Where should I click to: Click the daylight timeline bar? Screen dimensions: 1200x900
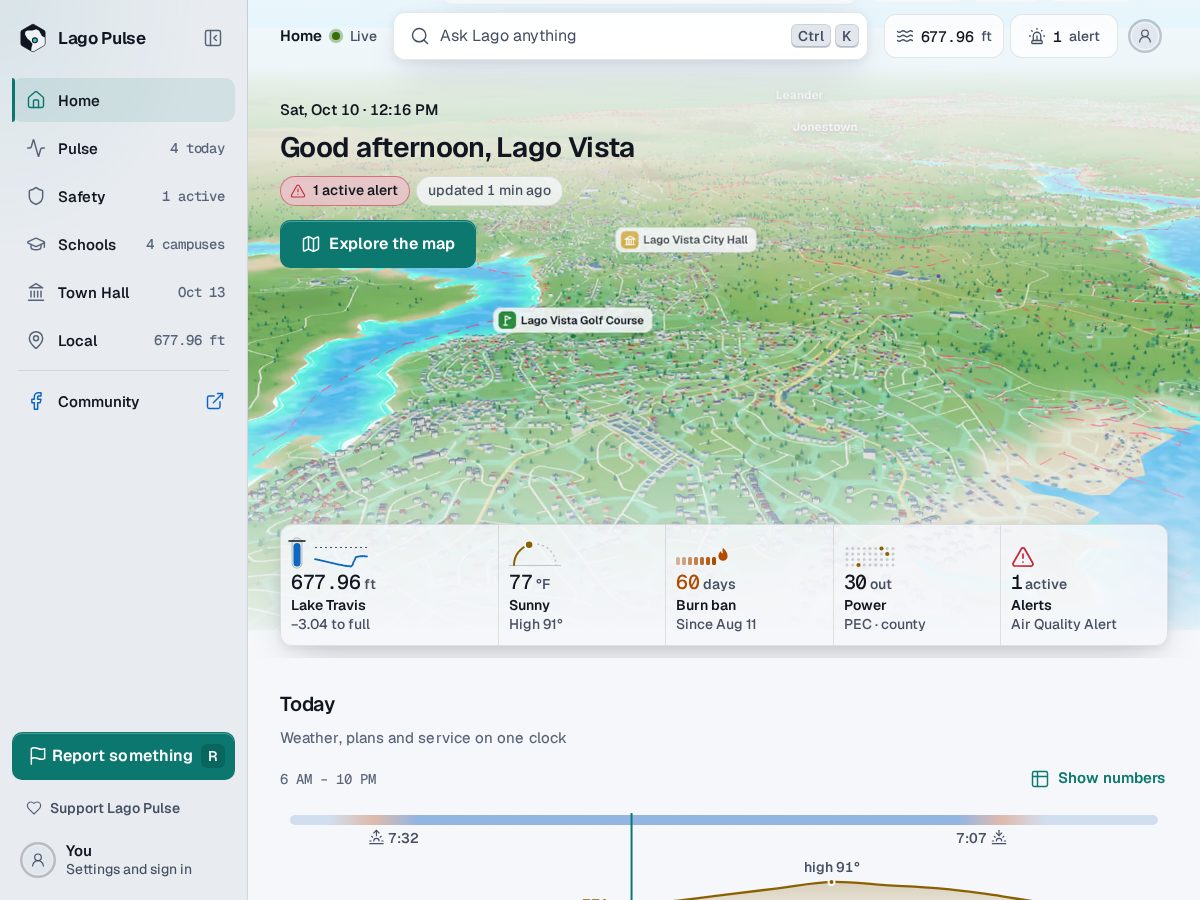click(724, 820)
